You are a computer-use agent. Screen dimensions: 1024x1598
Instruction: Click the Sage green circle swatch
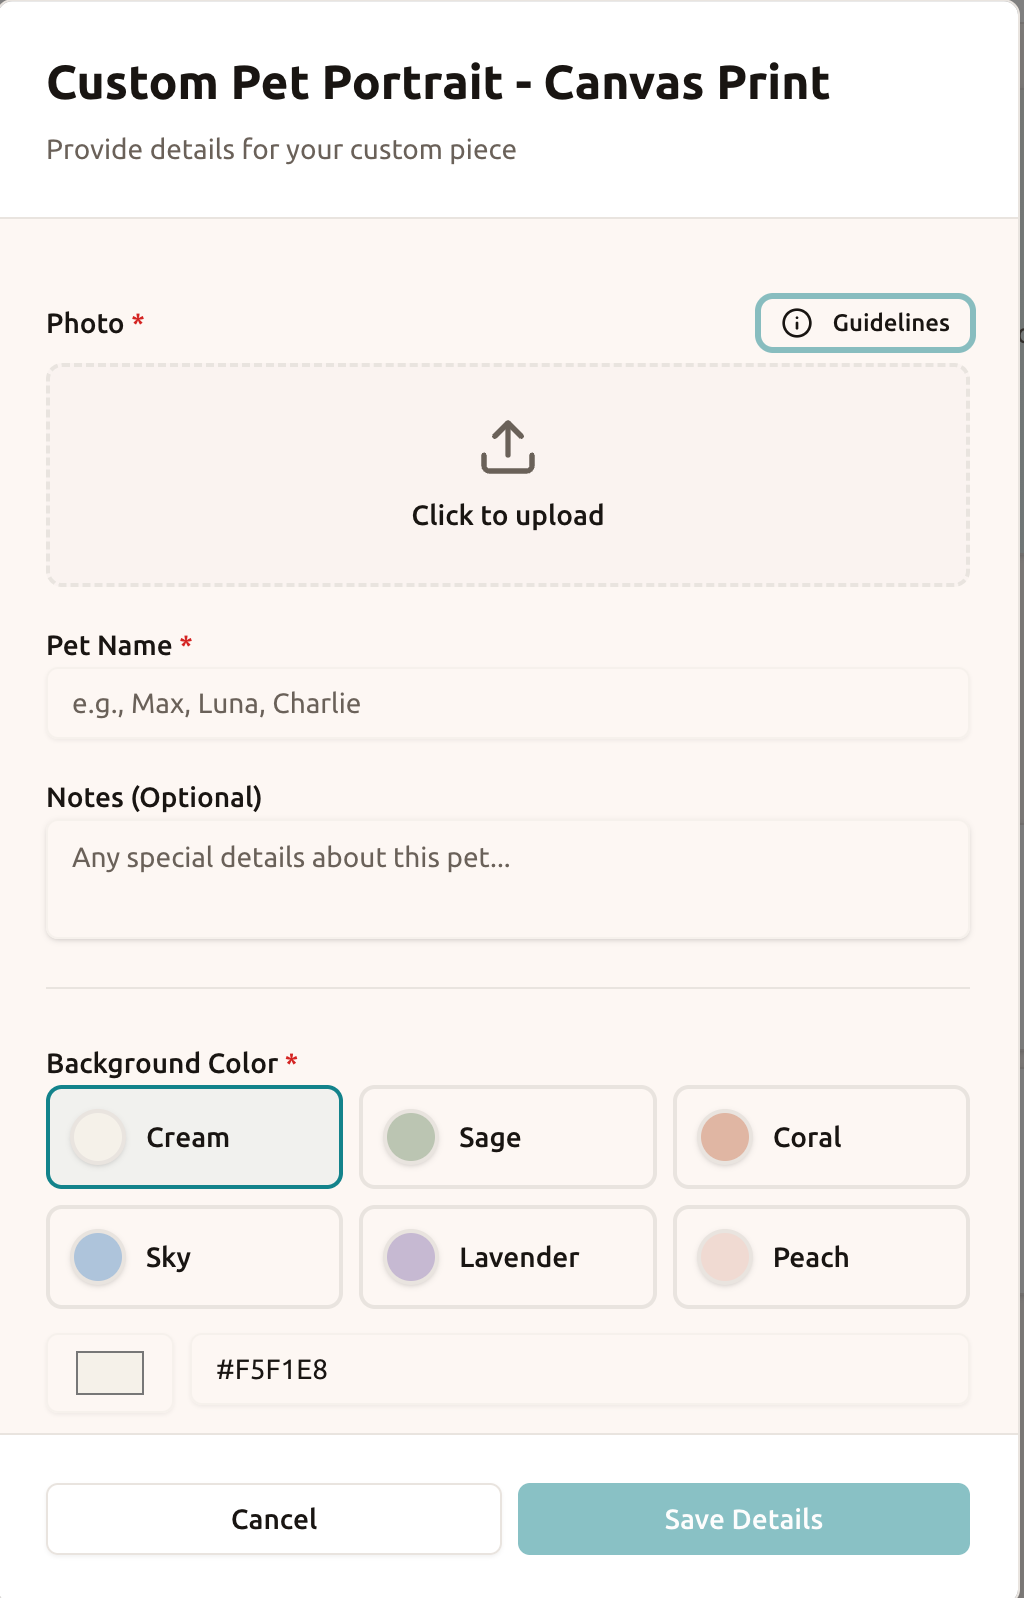point(410,1137)
